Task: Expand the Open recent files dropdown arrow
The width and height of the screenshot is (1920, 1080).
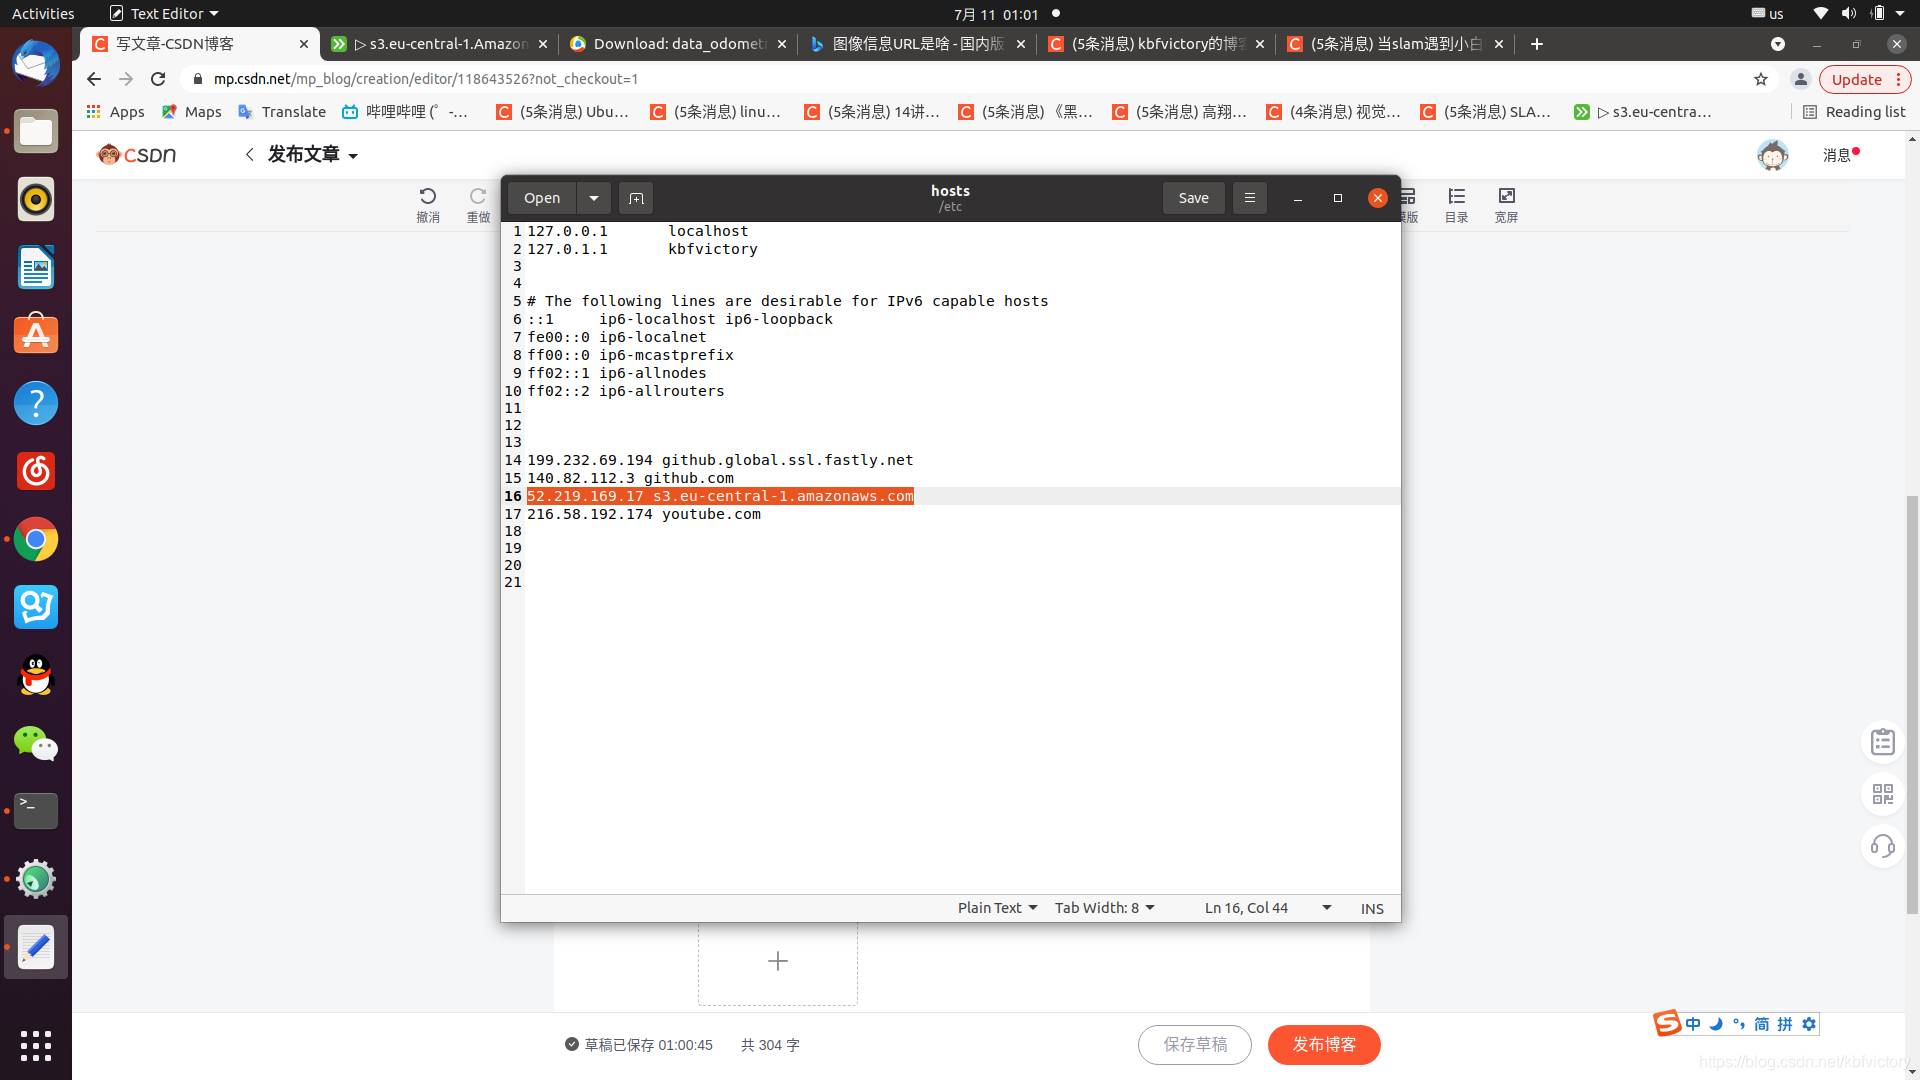Action: pyautogui.click(x=594, y=198)
